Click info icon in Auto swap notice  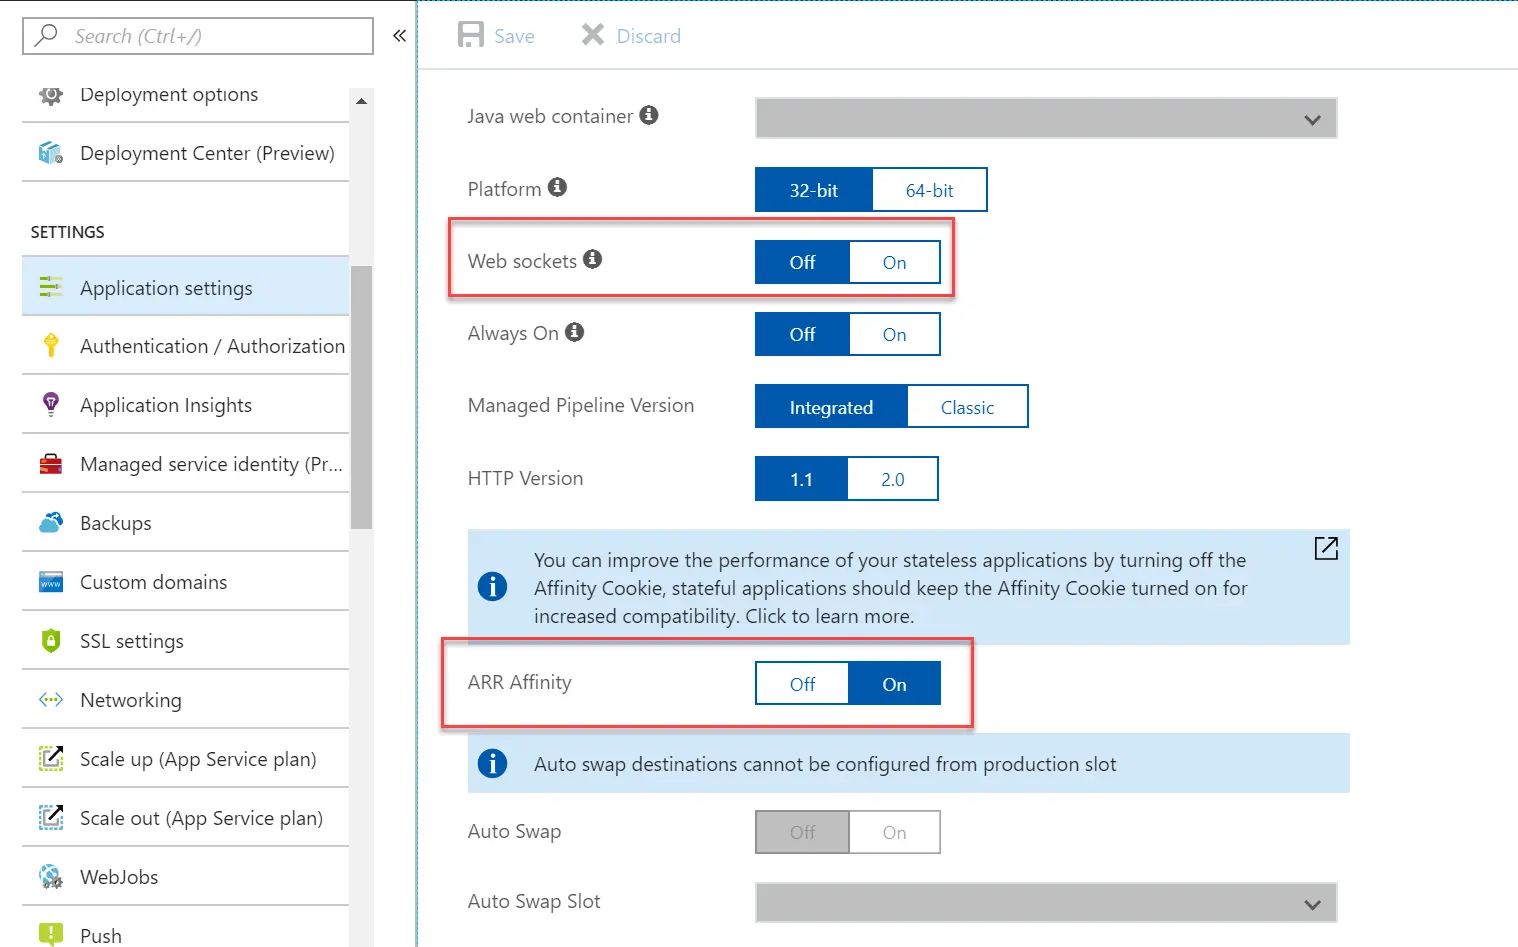pos(492,763)
